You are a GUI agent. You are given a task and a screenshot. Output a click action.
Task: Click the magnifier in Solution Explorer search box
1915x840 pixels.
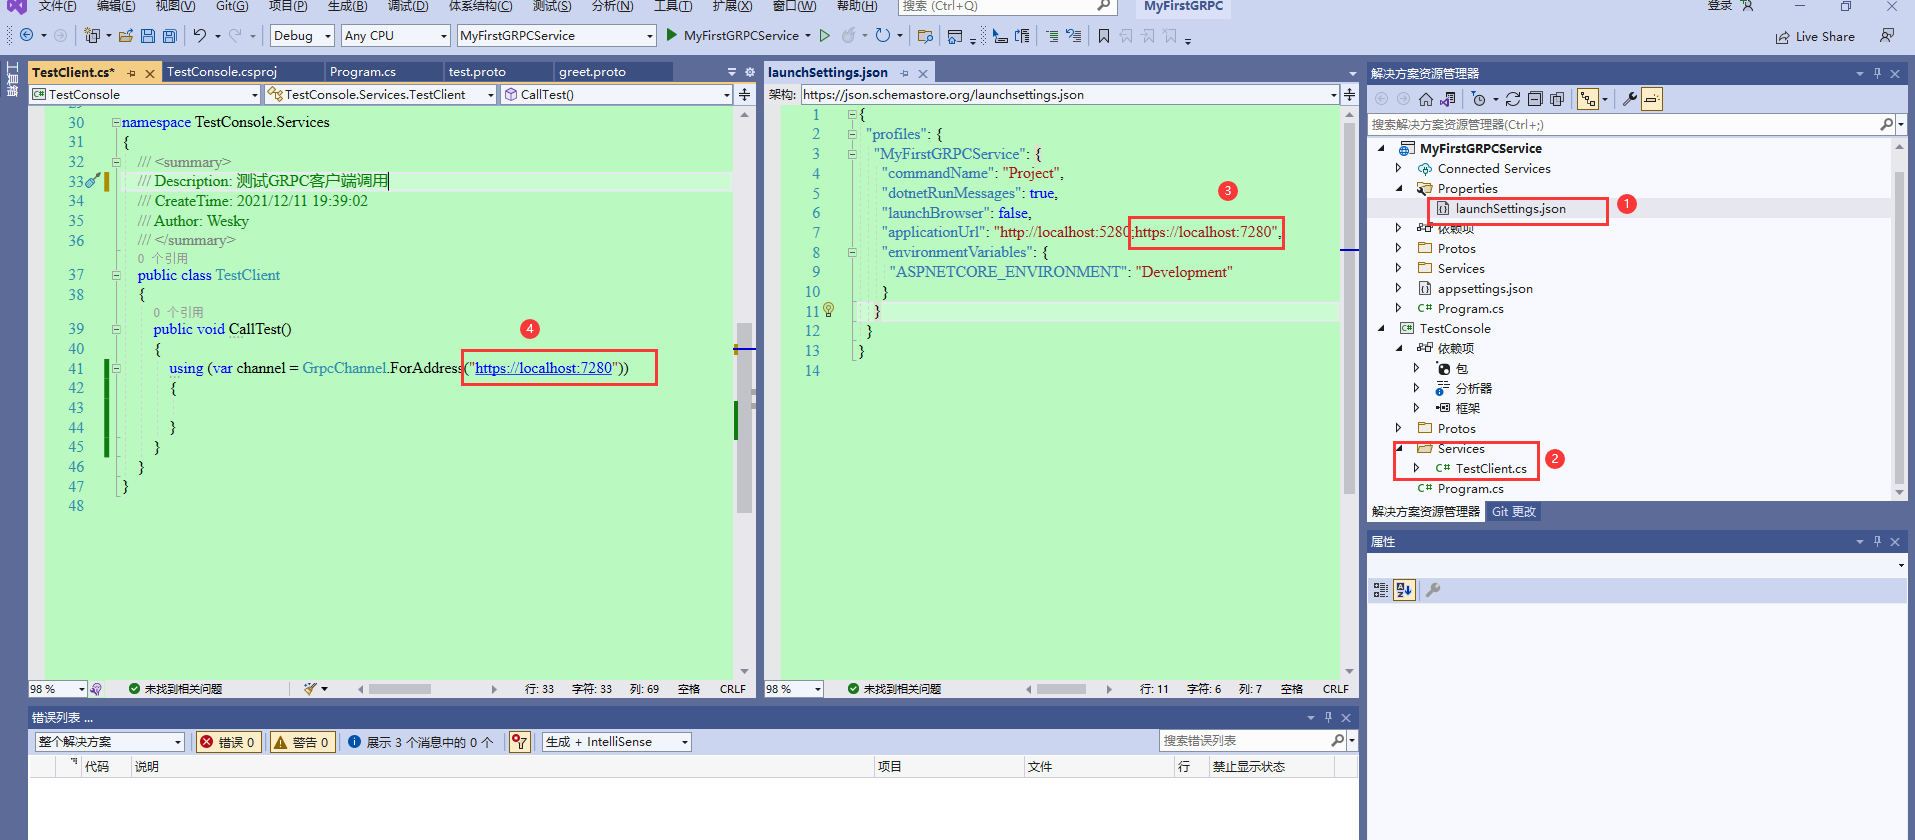[x=1886, y=124]
